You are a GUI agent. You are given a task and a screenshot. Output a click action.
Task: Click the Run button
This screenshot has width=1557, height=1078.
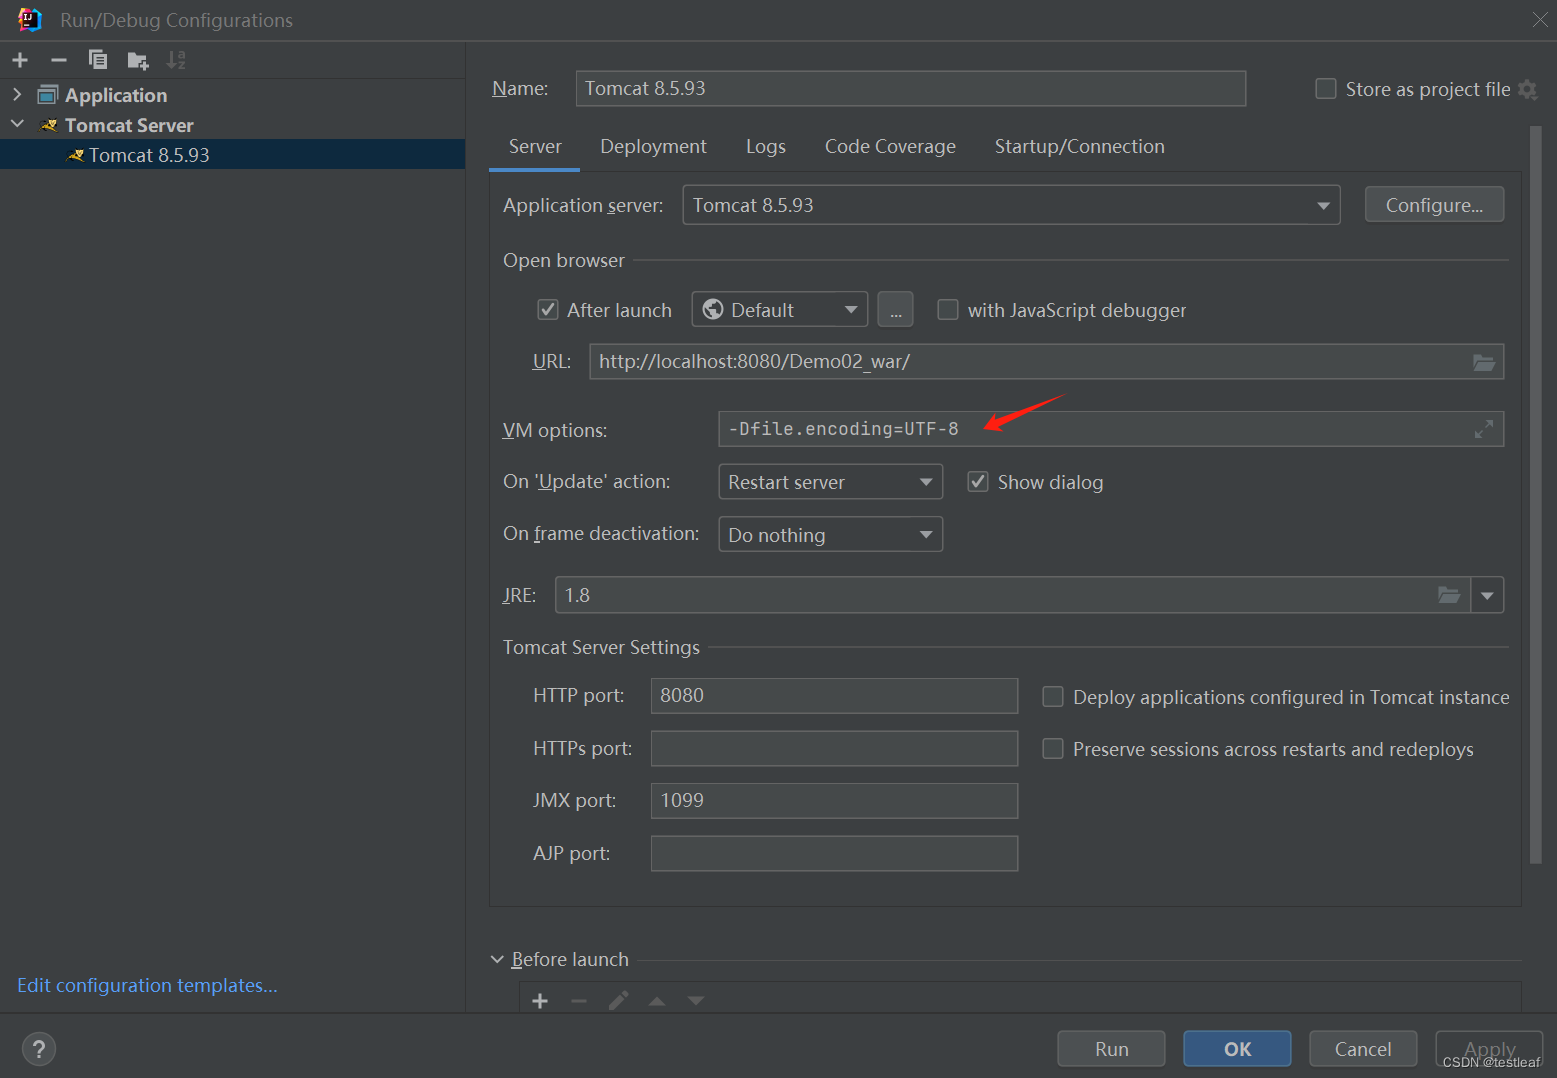[x=1111, y=1049]
